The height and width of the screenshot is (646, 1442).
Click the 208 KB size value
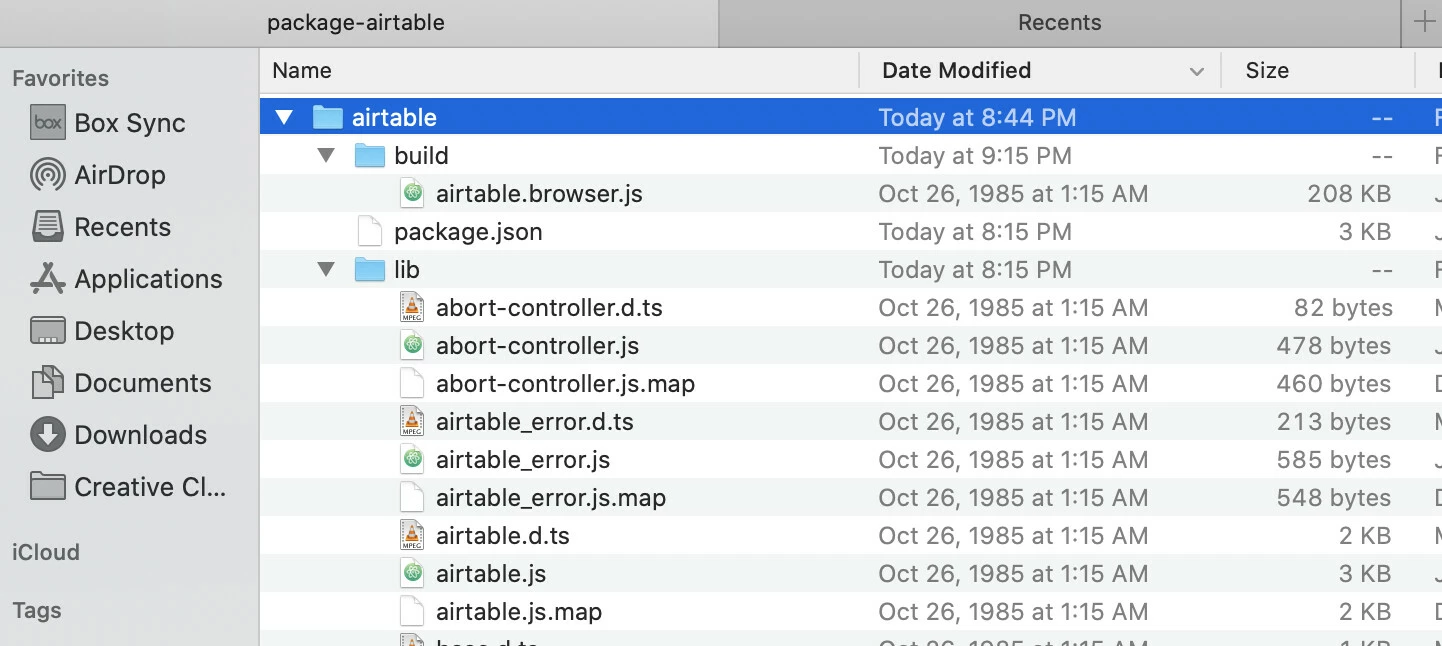pos(1349,194)
